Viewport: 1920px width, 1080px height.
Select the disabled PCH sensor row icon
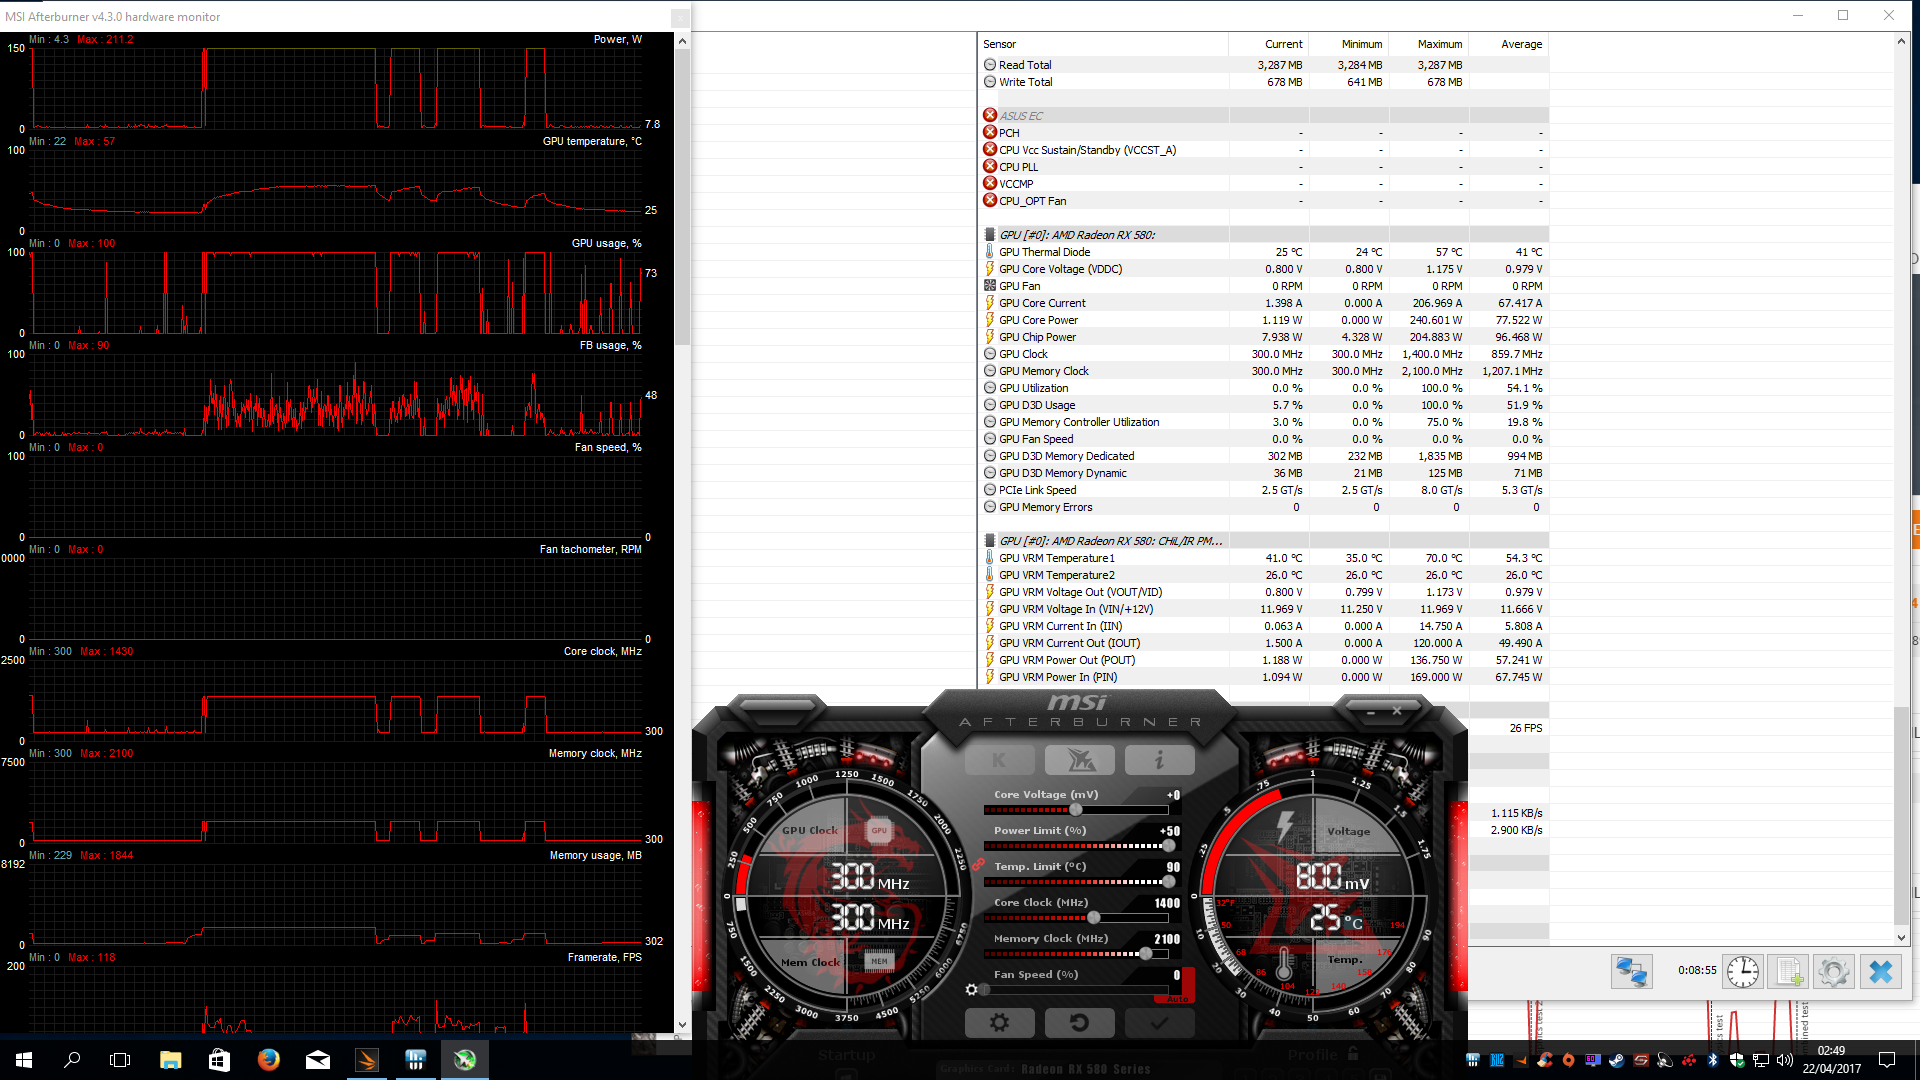(x=990, y=132)
